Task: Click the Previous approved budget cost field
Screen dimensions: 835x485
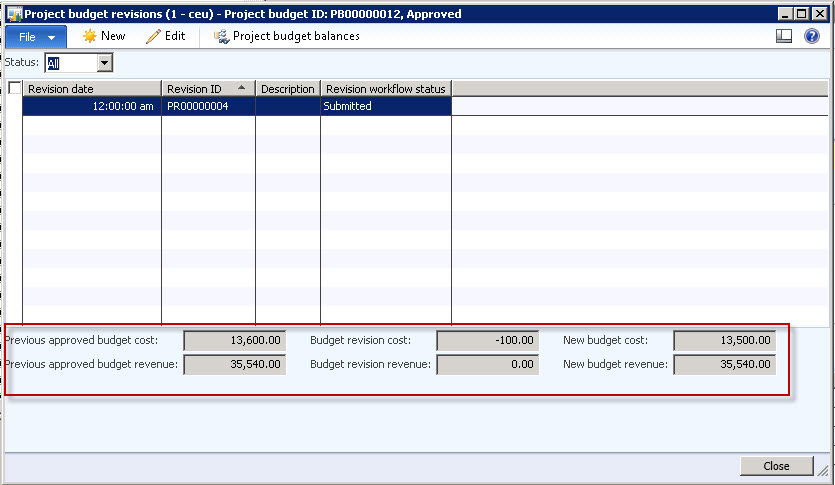Action: click(x=234, y=341)
